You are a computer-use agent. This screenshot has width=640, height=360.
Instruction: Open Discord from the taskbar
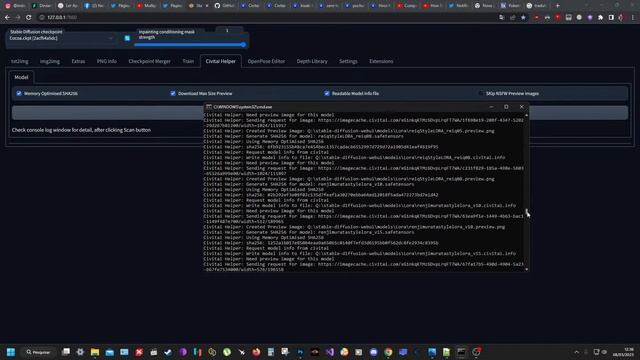coord(373,352)
